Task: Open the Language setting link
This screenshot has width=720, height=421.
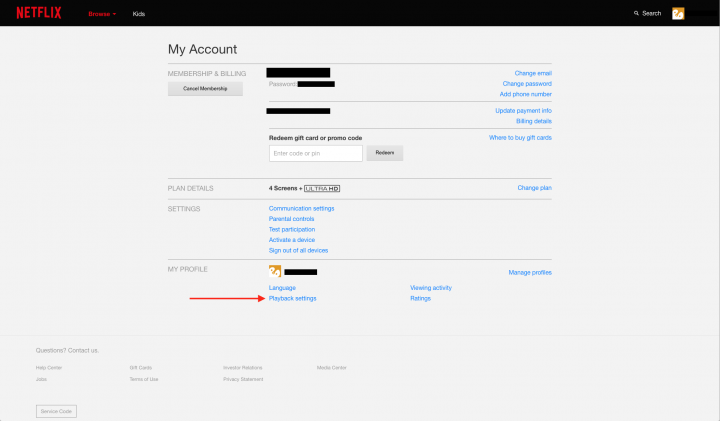Action: tap(282, 288)
